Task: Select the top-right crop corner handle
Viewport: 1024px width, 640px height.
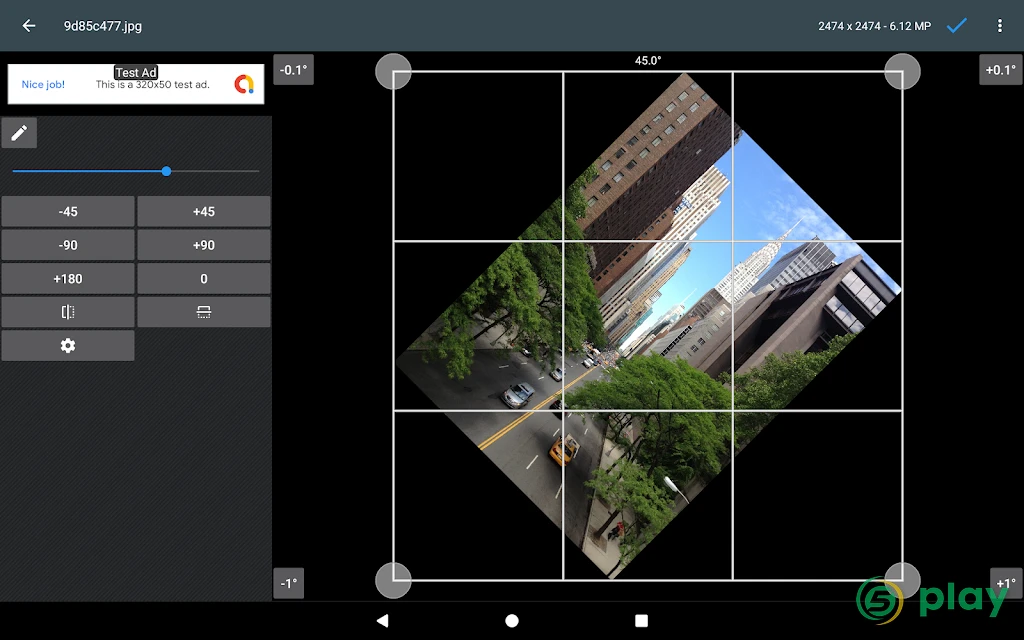Action: point(903,71)
